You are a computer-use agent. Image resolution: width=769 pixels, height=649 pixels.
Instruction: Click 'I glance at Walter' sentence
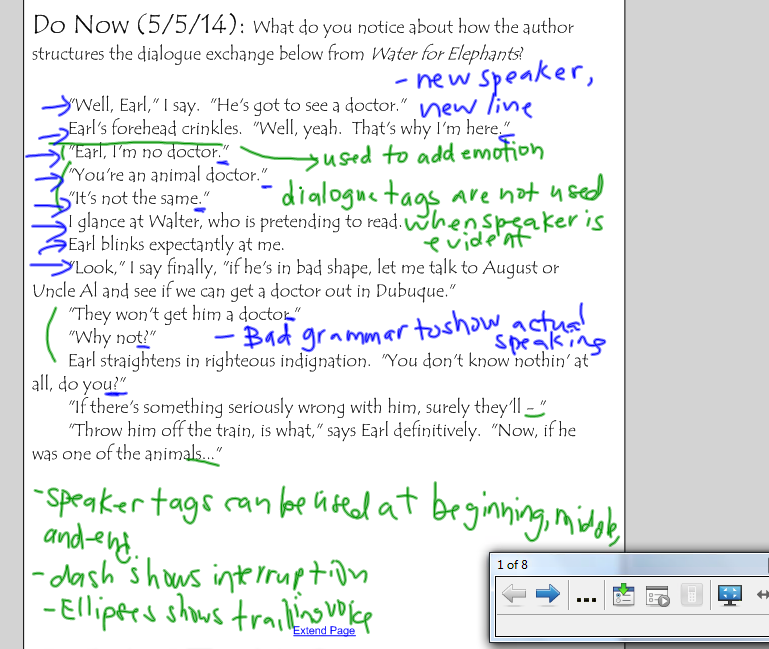tap(235, 222)
